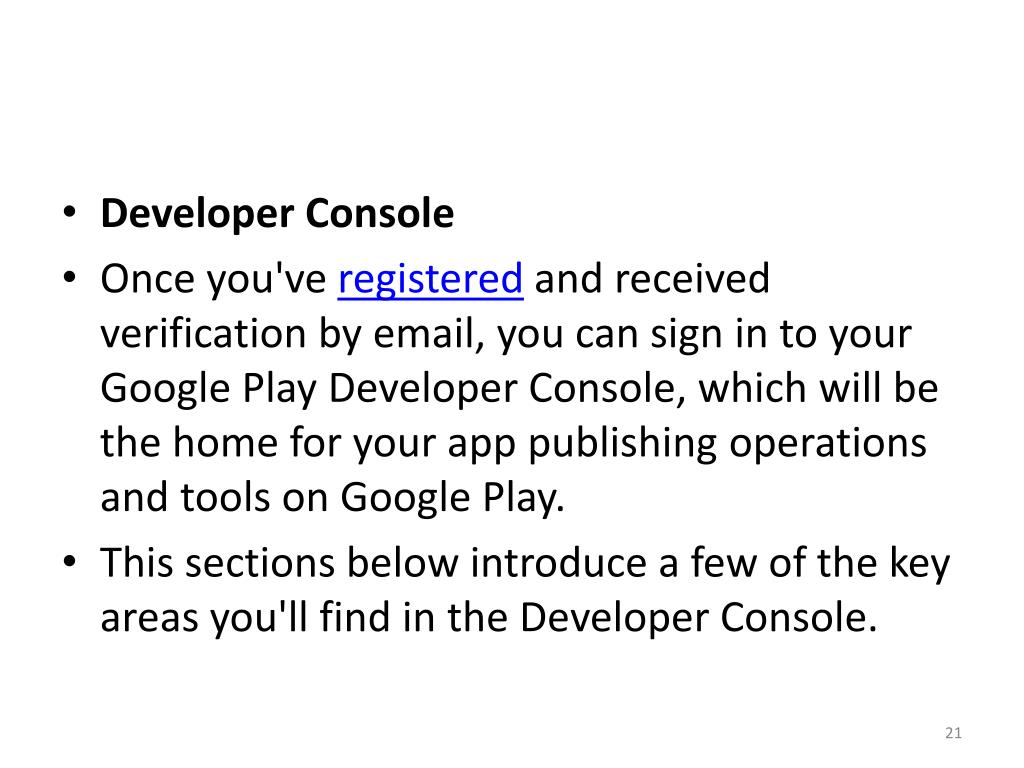Click the word 'verification' in the second paragraph
The image size is (1024, 768).
(203, 333)
